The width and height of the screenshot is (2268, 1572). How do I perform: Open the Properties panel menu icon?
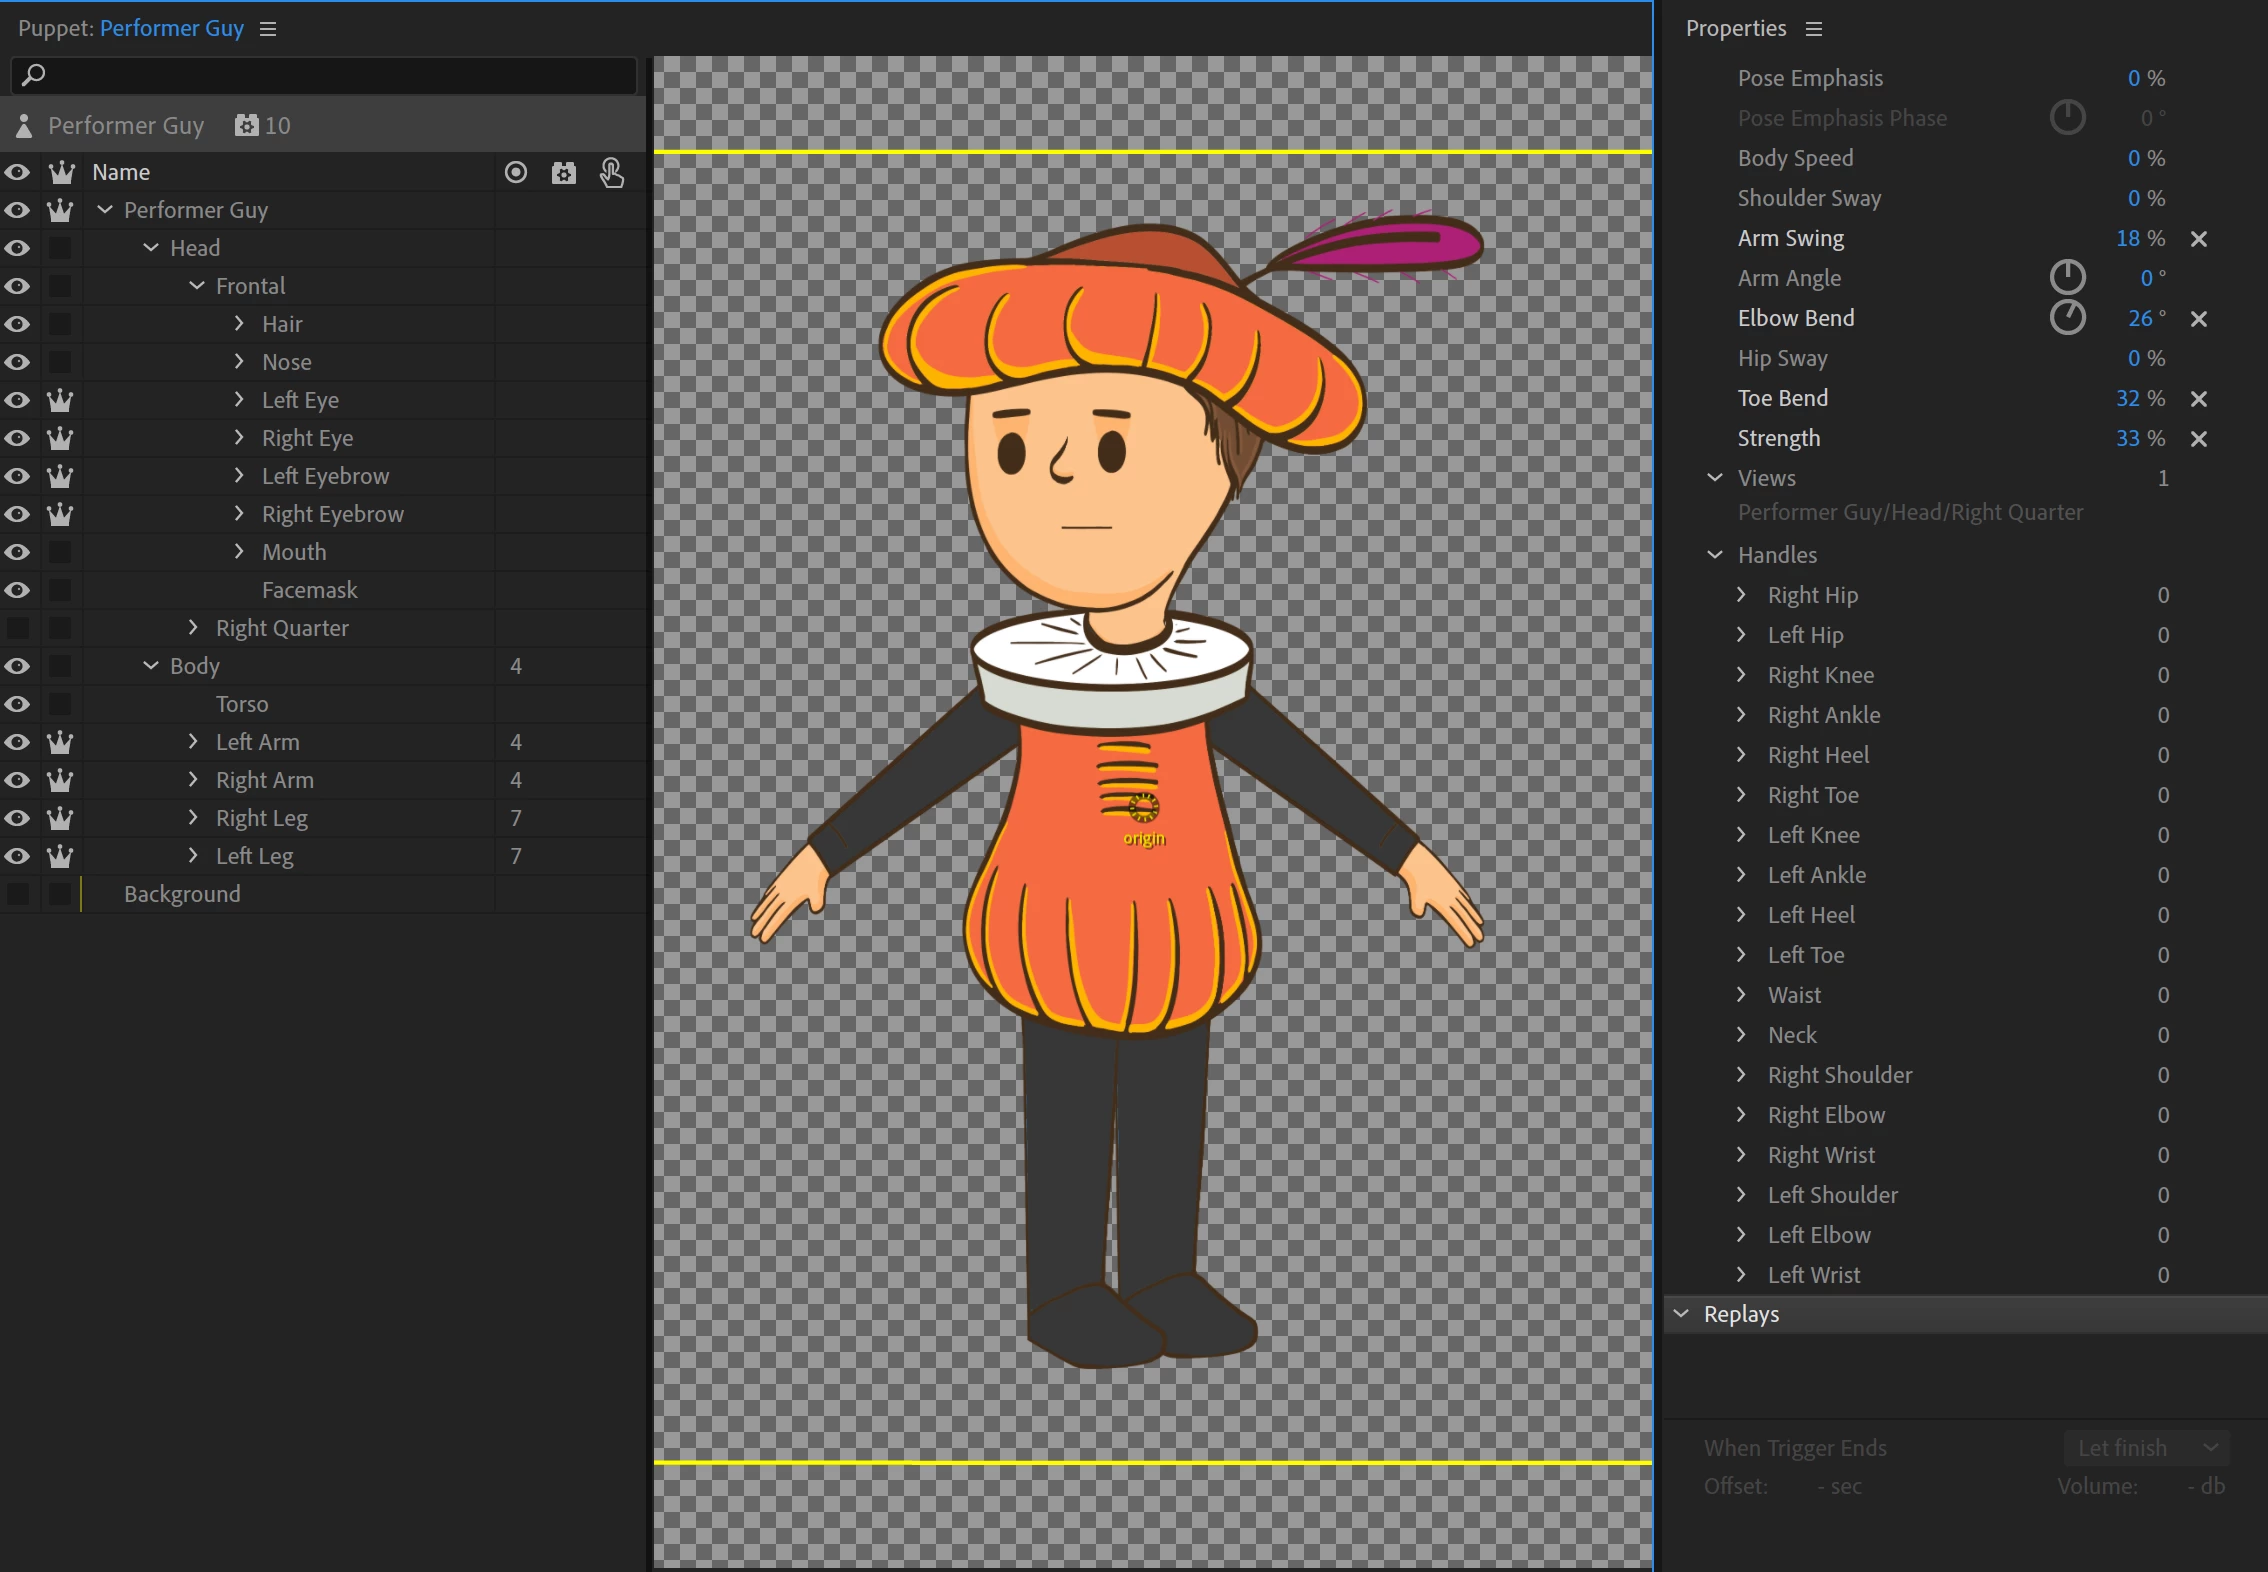1814,29
